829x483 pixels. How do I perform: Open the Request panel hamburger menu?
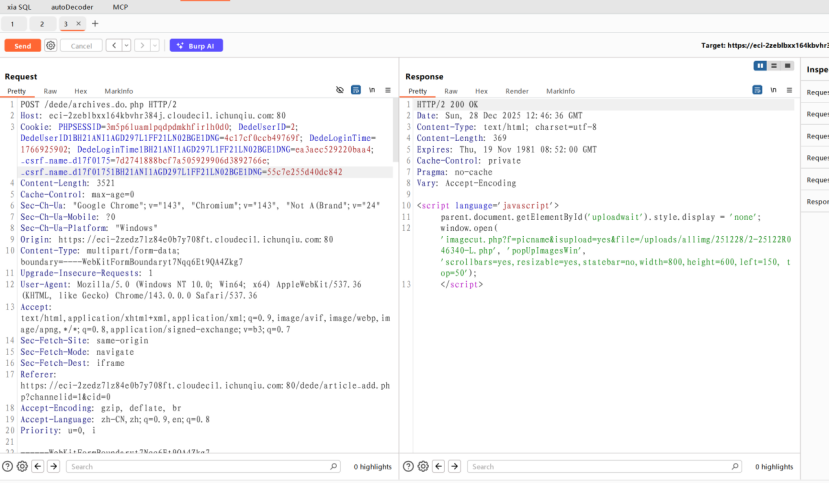(x=387, y=90)
